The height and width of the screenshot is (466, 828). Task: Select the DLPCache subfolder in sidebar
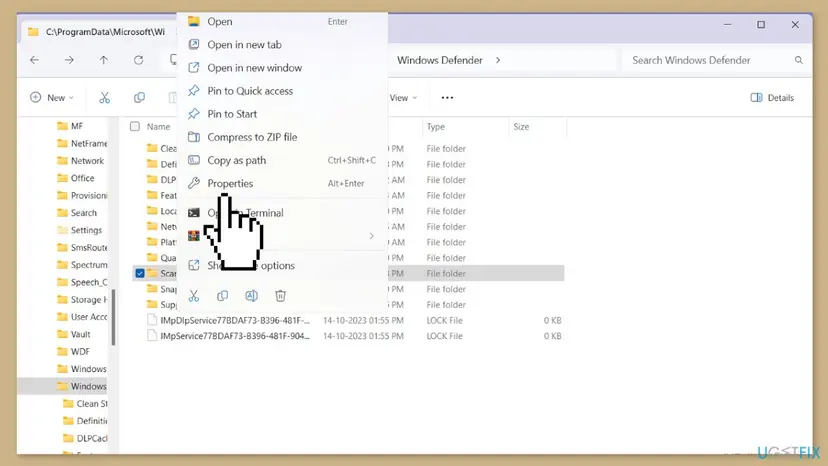click(x=91, y=439)
